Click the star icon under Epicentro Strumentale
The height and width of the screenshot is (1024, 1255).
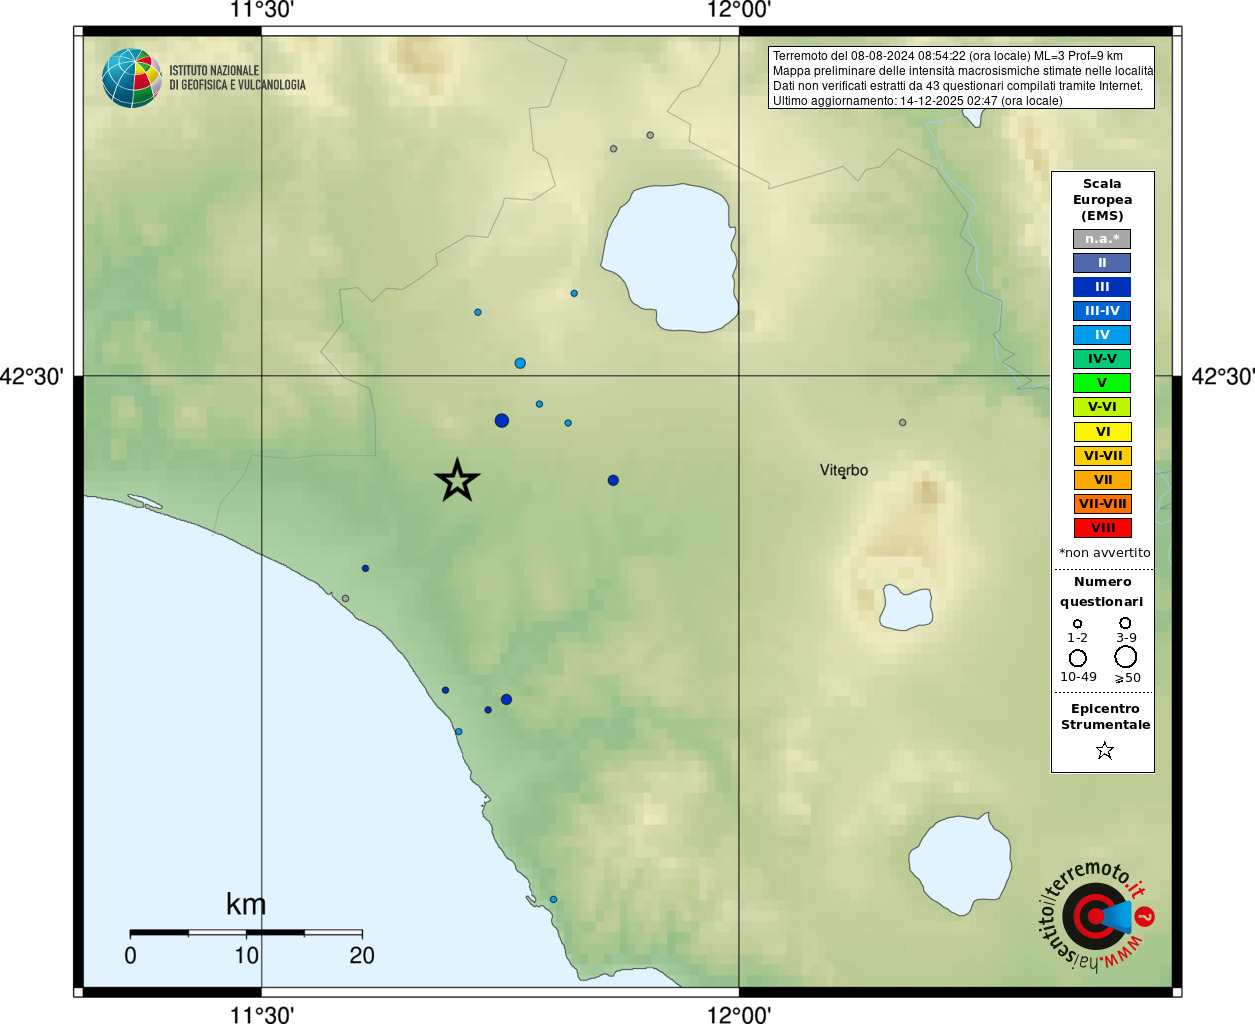(x=1104, y=750)
